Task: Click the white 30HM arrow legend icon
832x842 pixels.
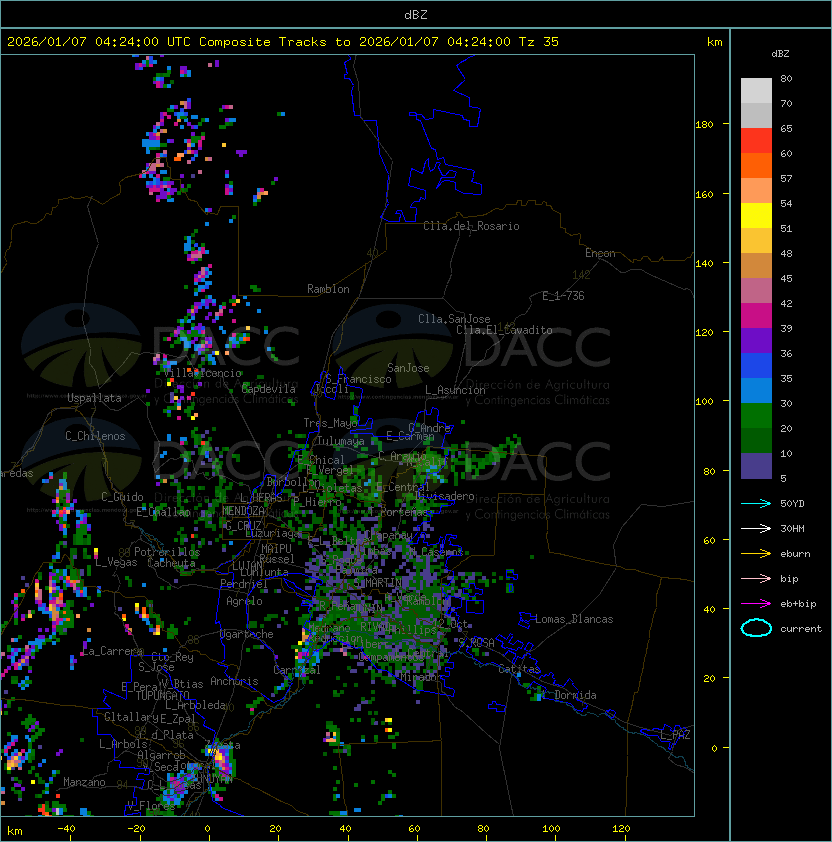Action: point(756,528)
